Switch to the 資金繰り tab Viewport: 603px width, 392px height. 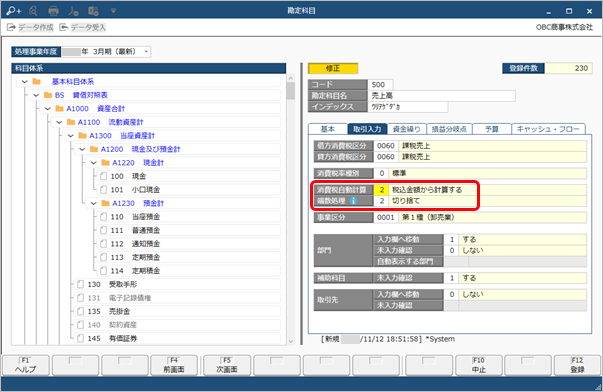pyautogui.click(x=406, y=129)
